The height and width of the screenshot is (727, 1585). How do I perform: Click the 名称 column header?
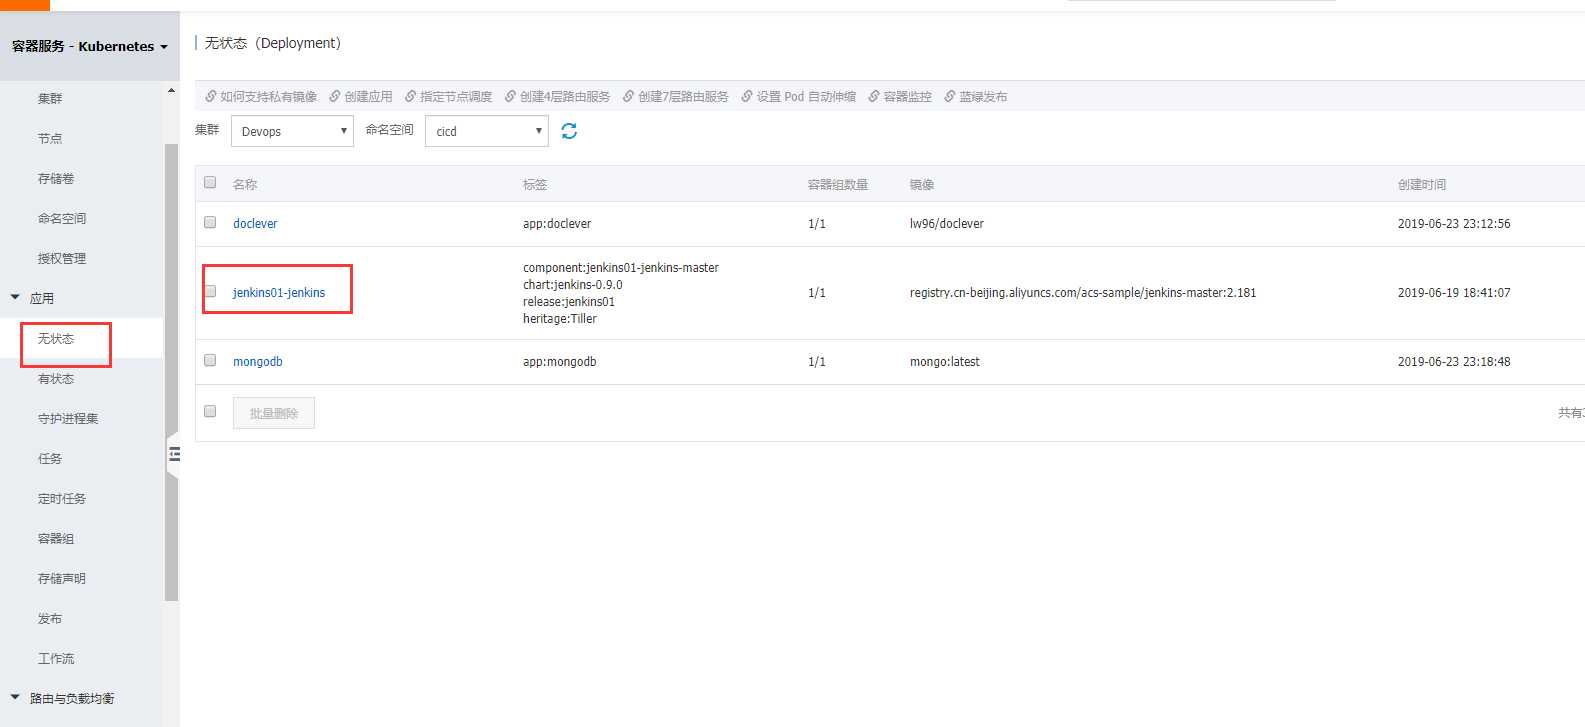pos(245,184)
